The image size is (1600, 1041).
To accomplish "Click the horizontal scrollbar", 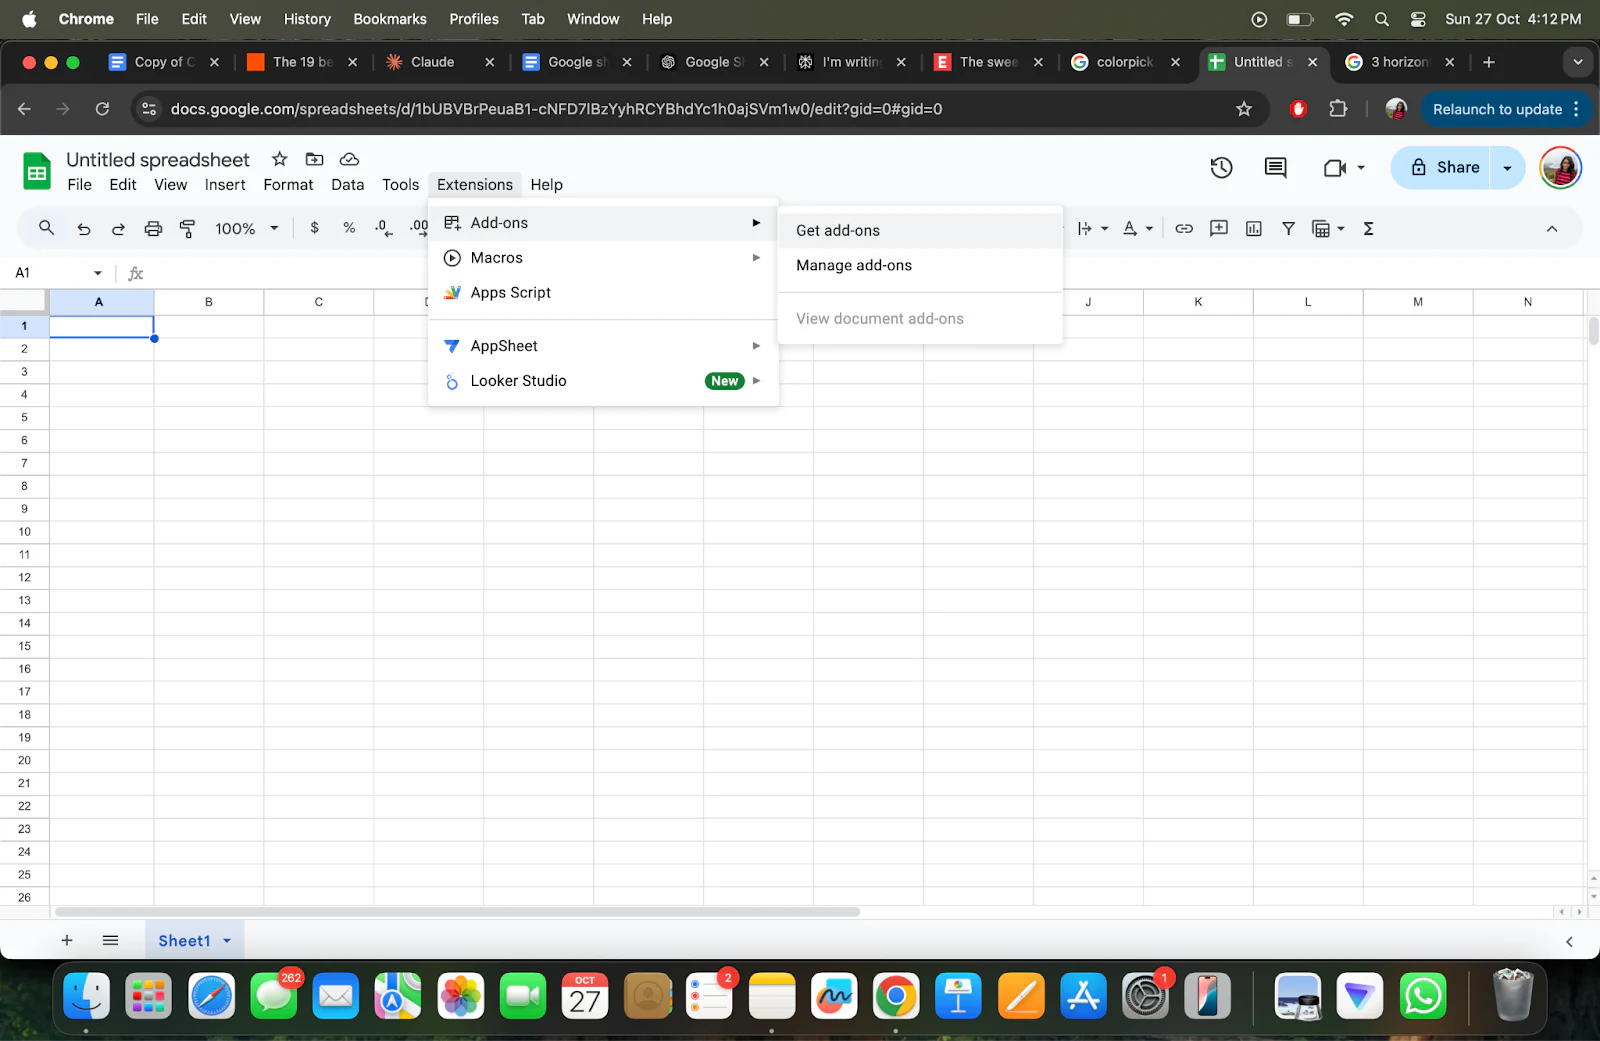I will [x=457, y=912].
